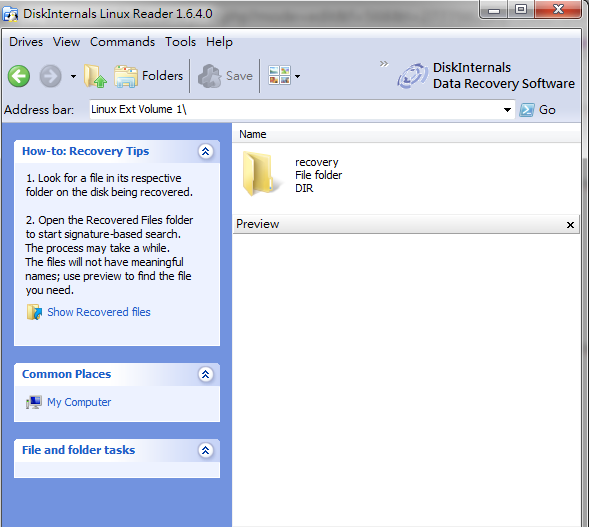Screen dimensions: 589x527
Task: Maximize the Linux Reader window
Action: point(521,9)
